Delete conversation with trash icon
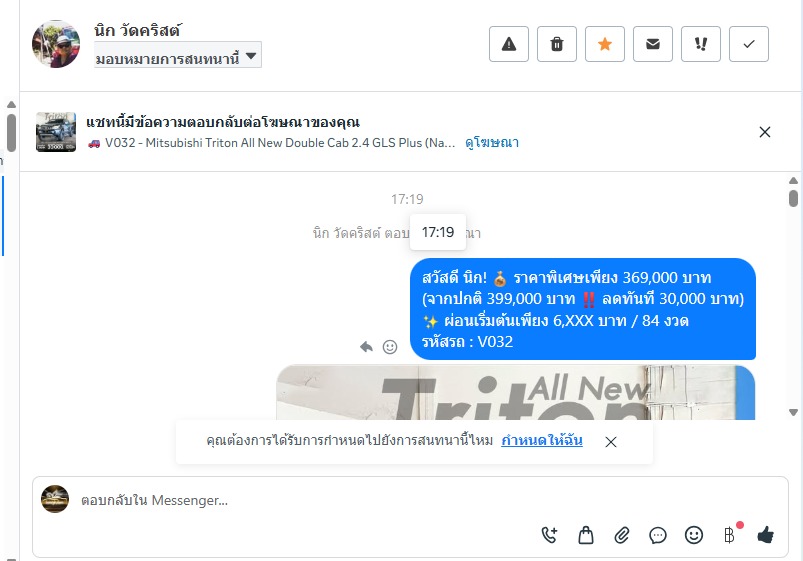803x561 pixels. (557, 44)
